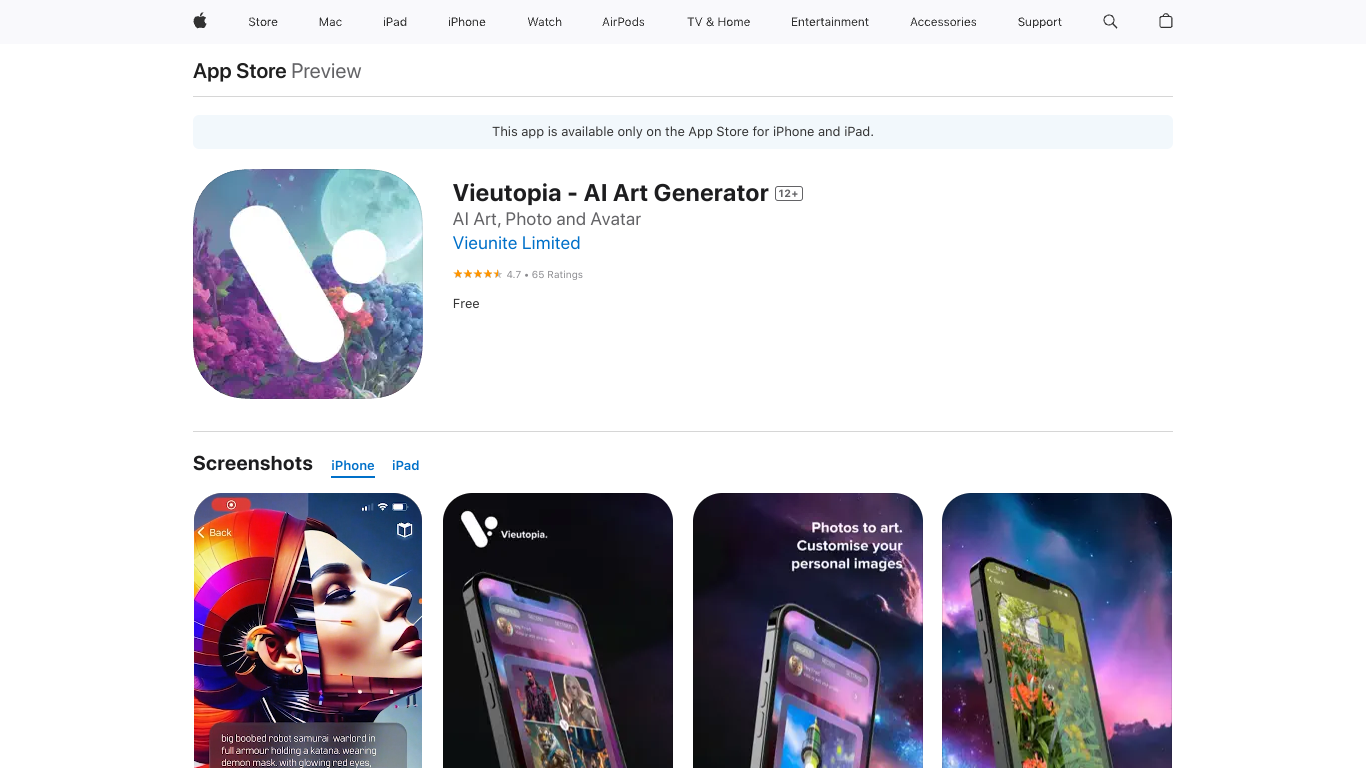View the Photos to art screenshot
The height and width of the screenshot is (768, 1366).
(808, 630)
